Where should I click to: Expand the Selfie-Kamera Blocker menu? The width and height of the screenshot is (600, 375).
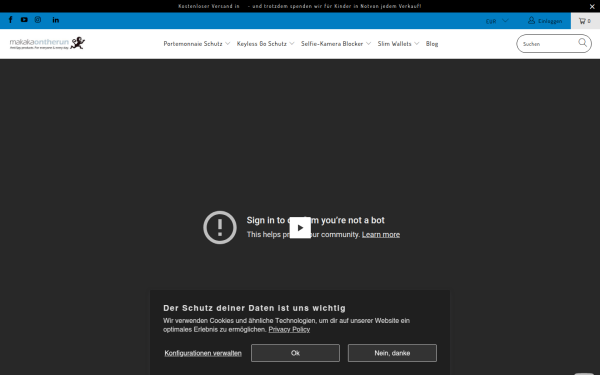(x=336, y=44)
